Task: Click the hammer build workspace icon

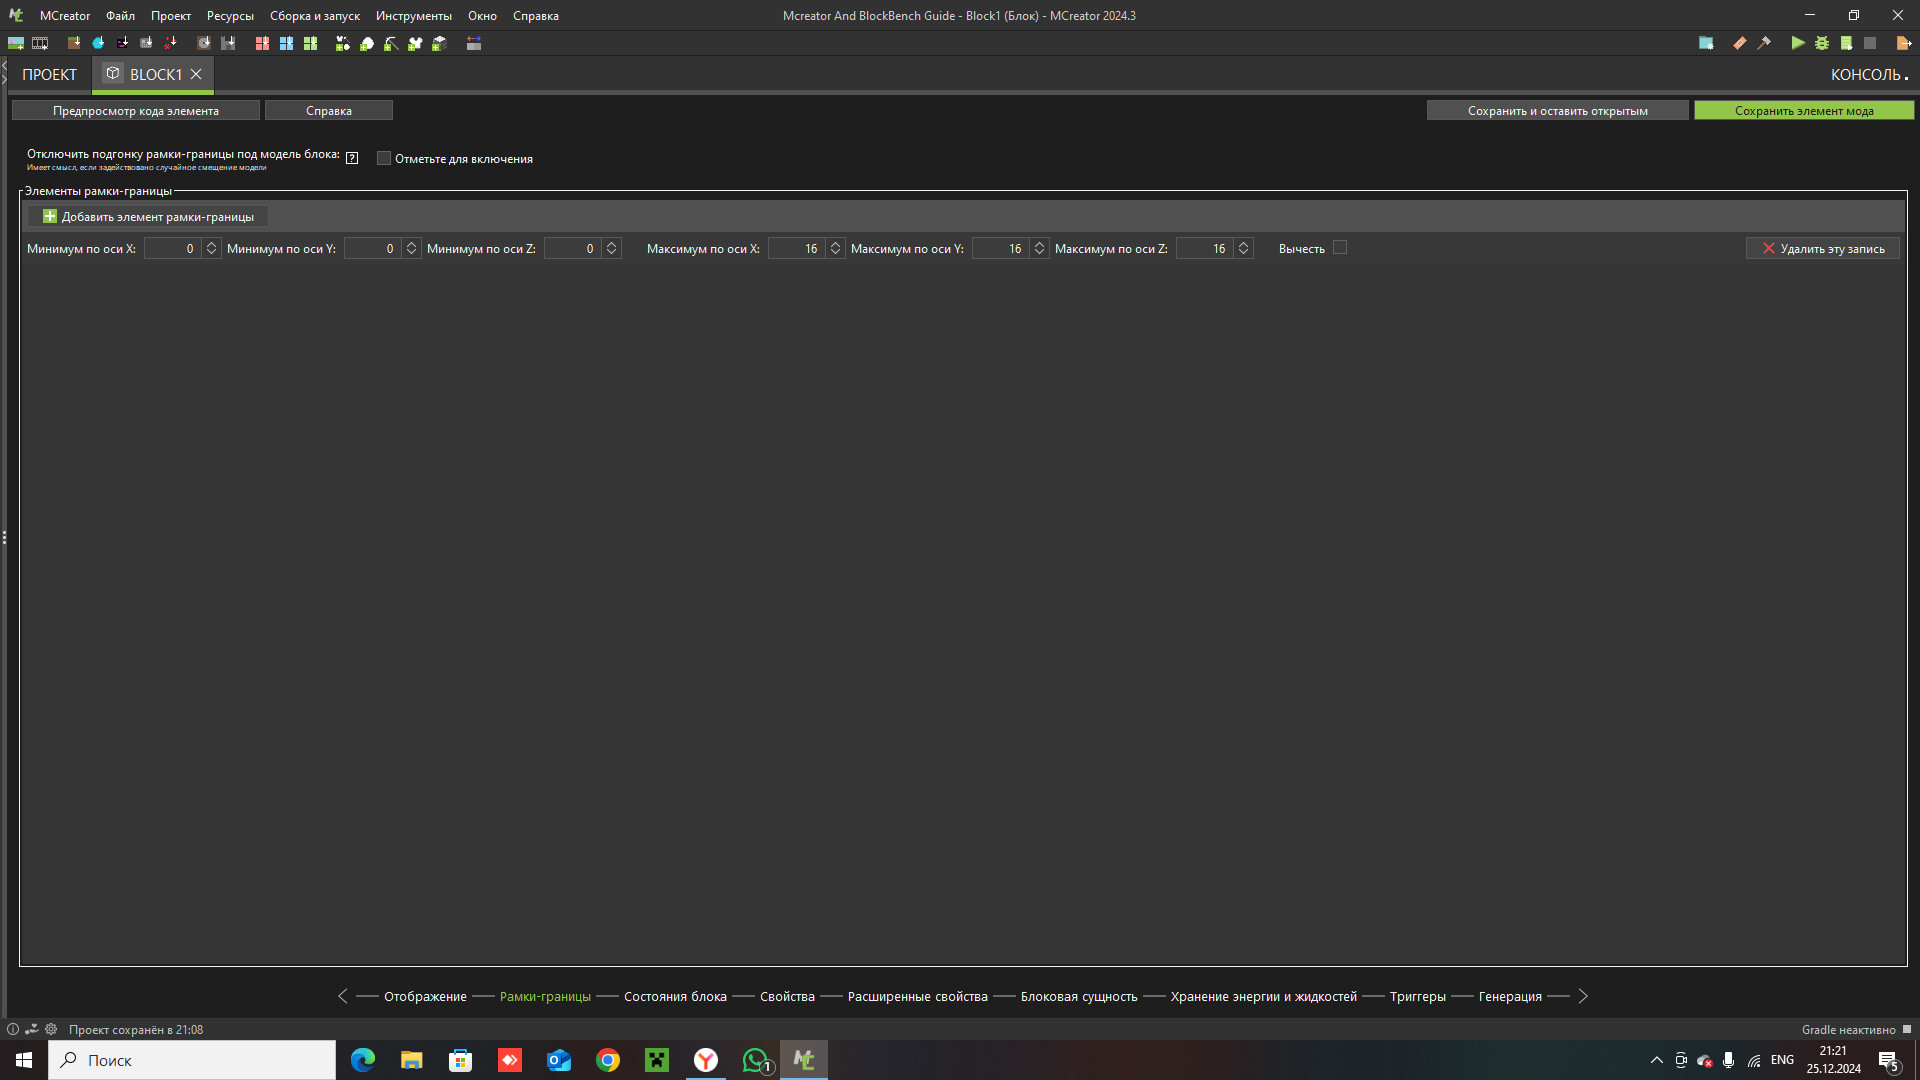Action: point(1764,43)
